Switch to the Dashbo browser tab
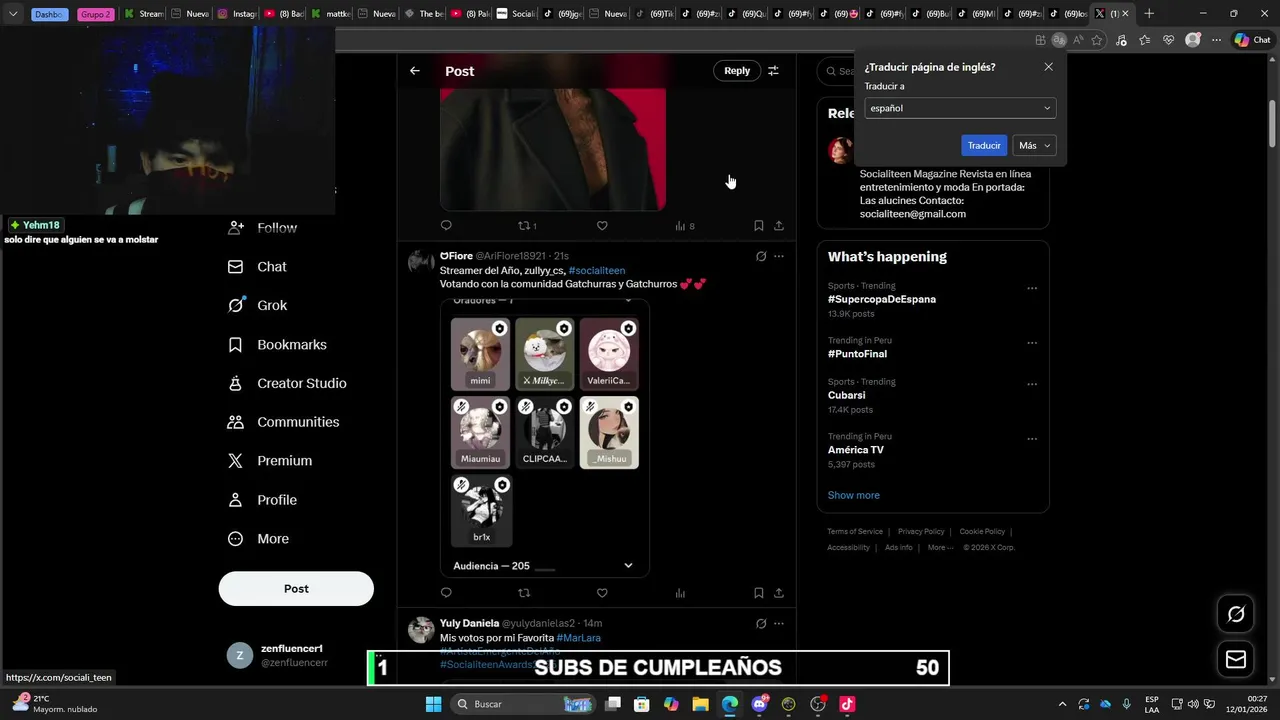This screenshot has height=720, width=1280. [49, 14]
